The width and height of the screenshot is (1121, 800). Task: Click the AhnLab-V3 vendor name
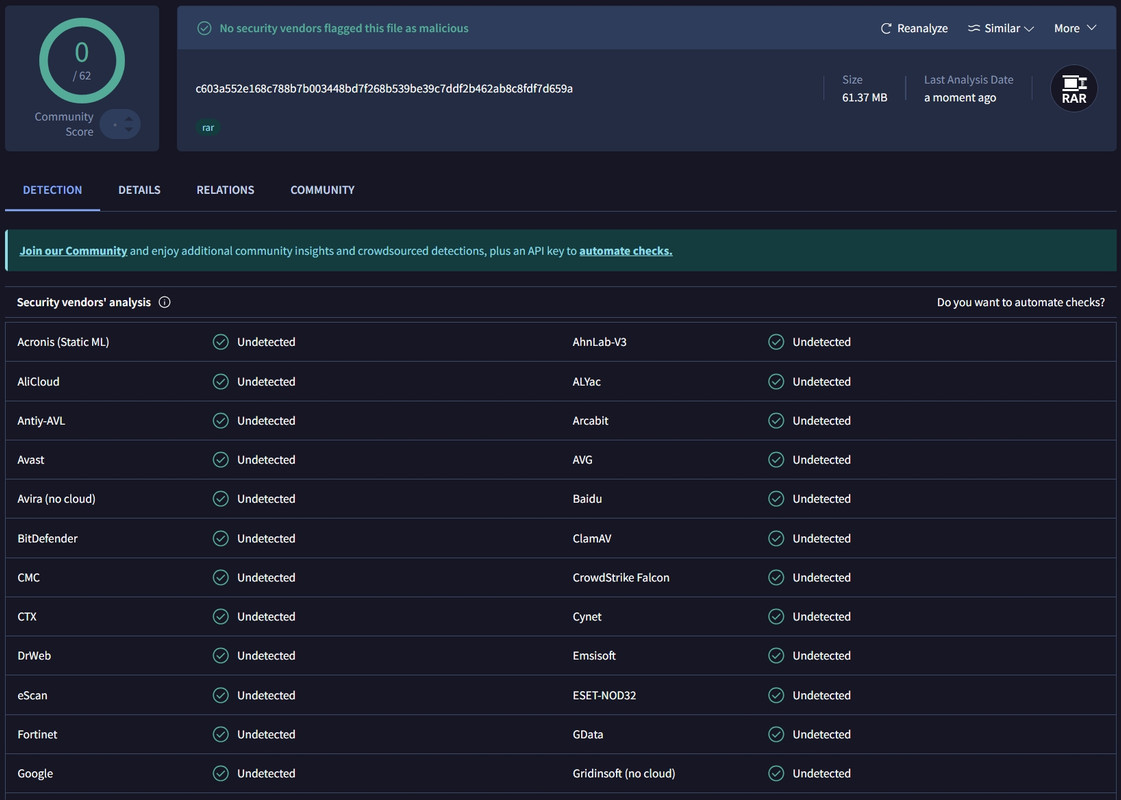(x=599, y=342)
